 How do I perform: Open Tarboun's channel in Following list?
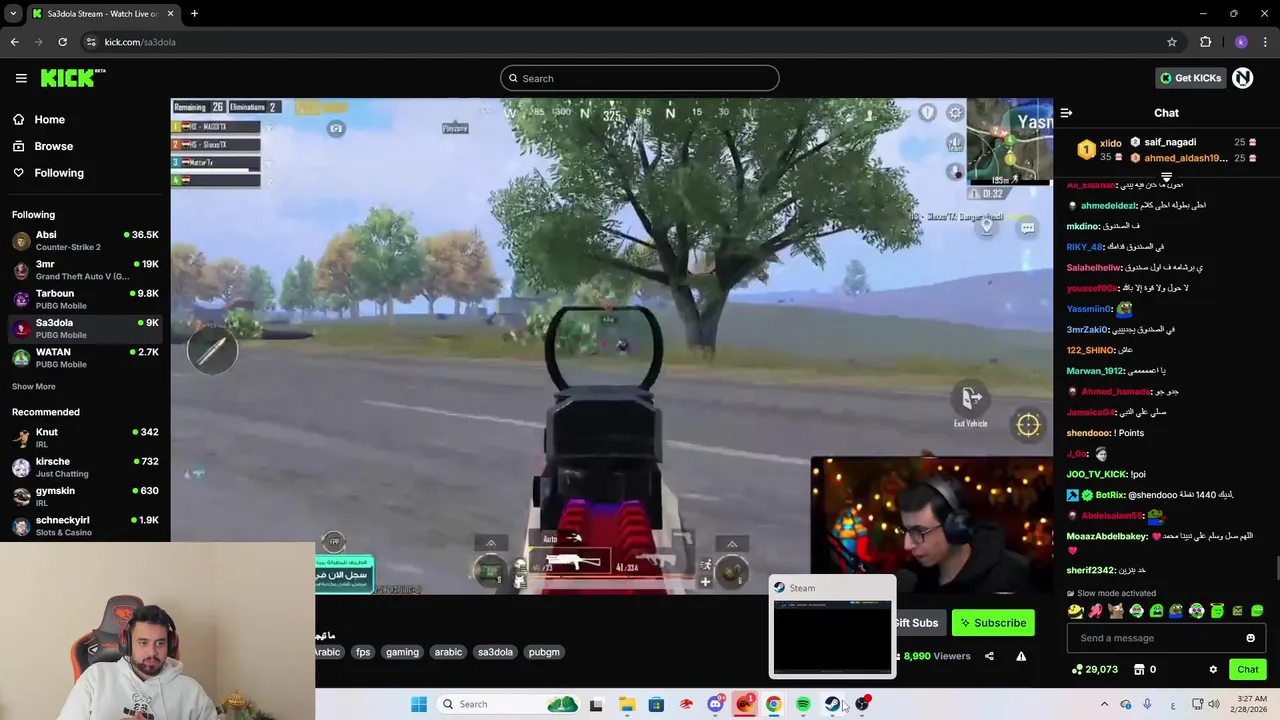pyautogui.click(x=85, y=299)
